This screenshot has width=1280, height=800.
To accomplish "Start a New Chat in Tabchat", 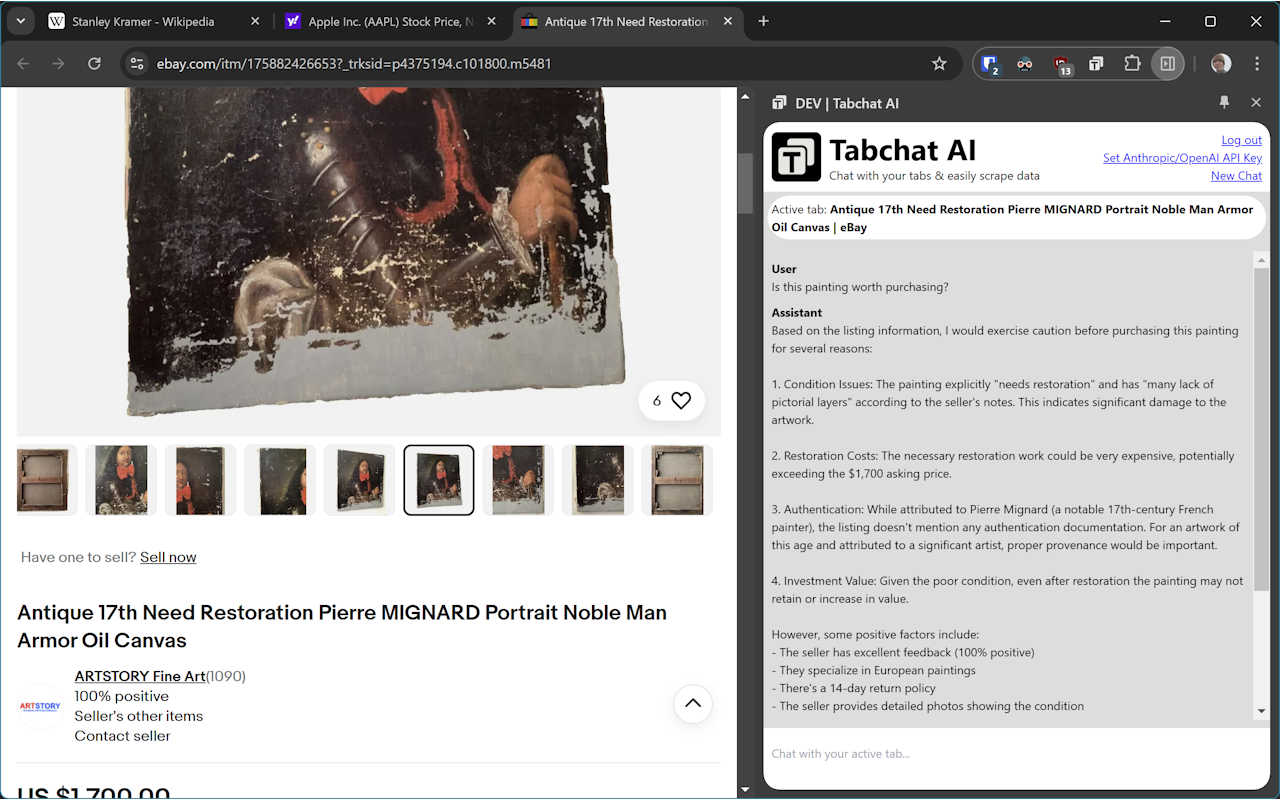I will point(1236,176).
